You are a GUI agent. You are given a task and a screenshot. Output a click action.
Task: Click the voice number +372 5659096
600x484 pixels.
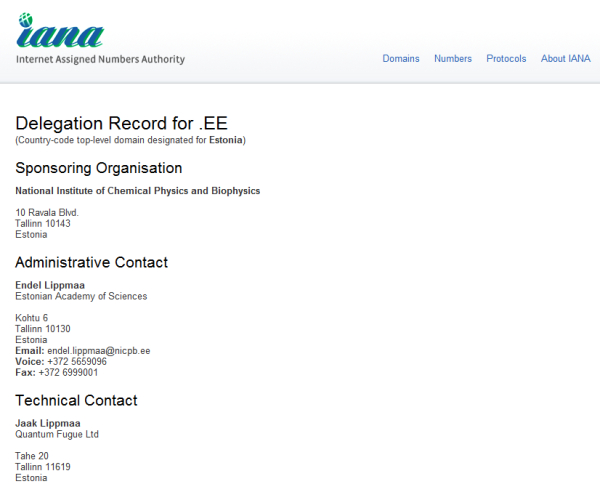[x=77, y=362]
